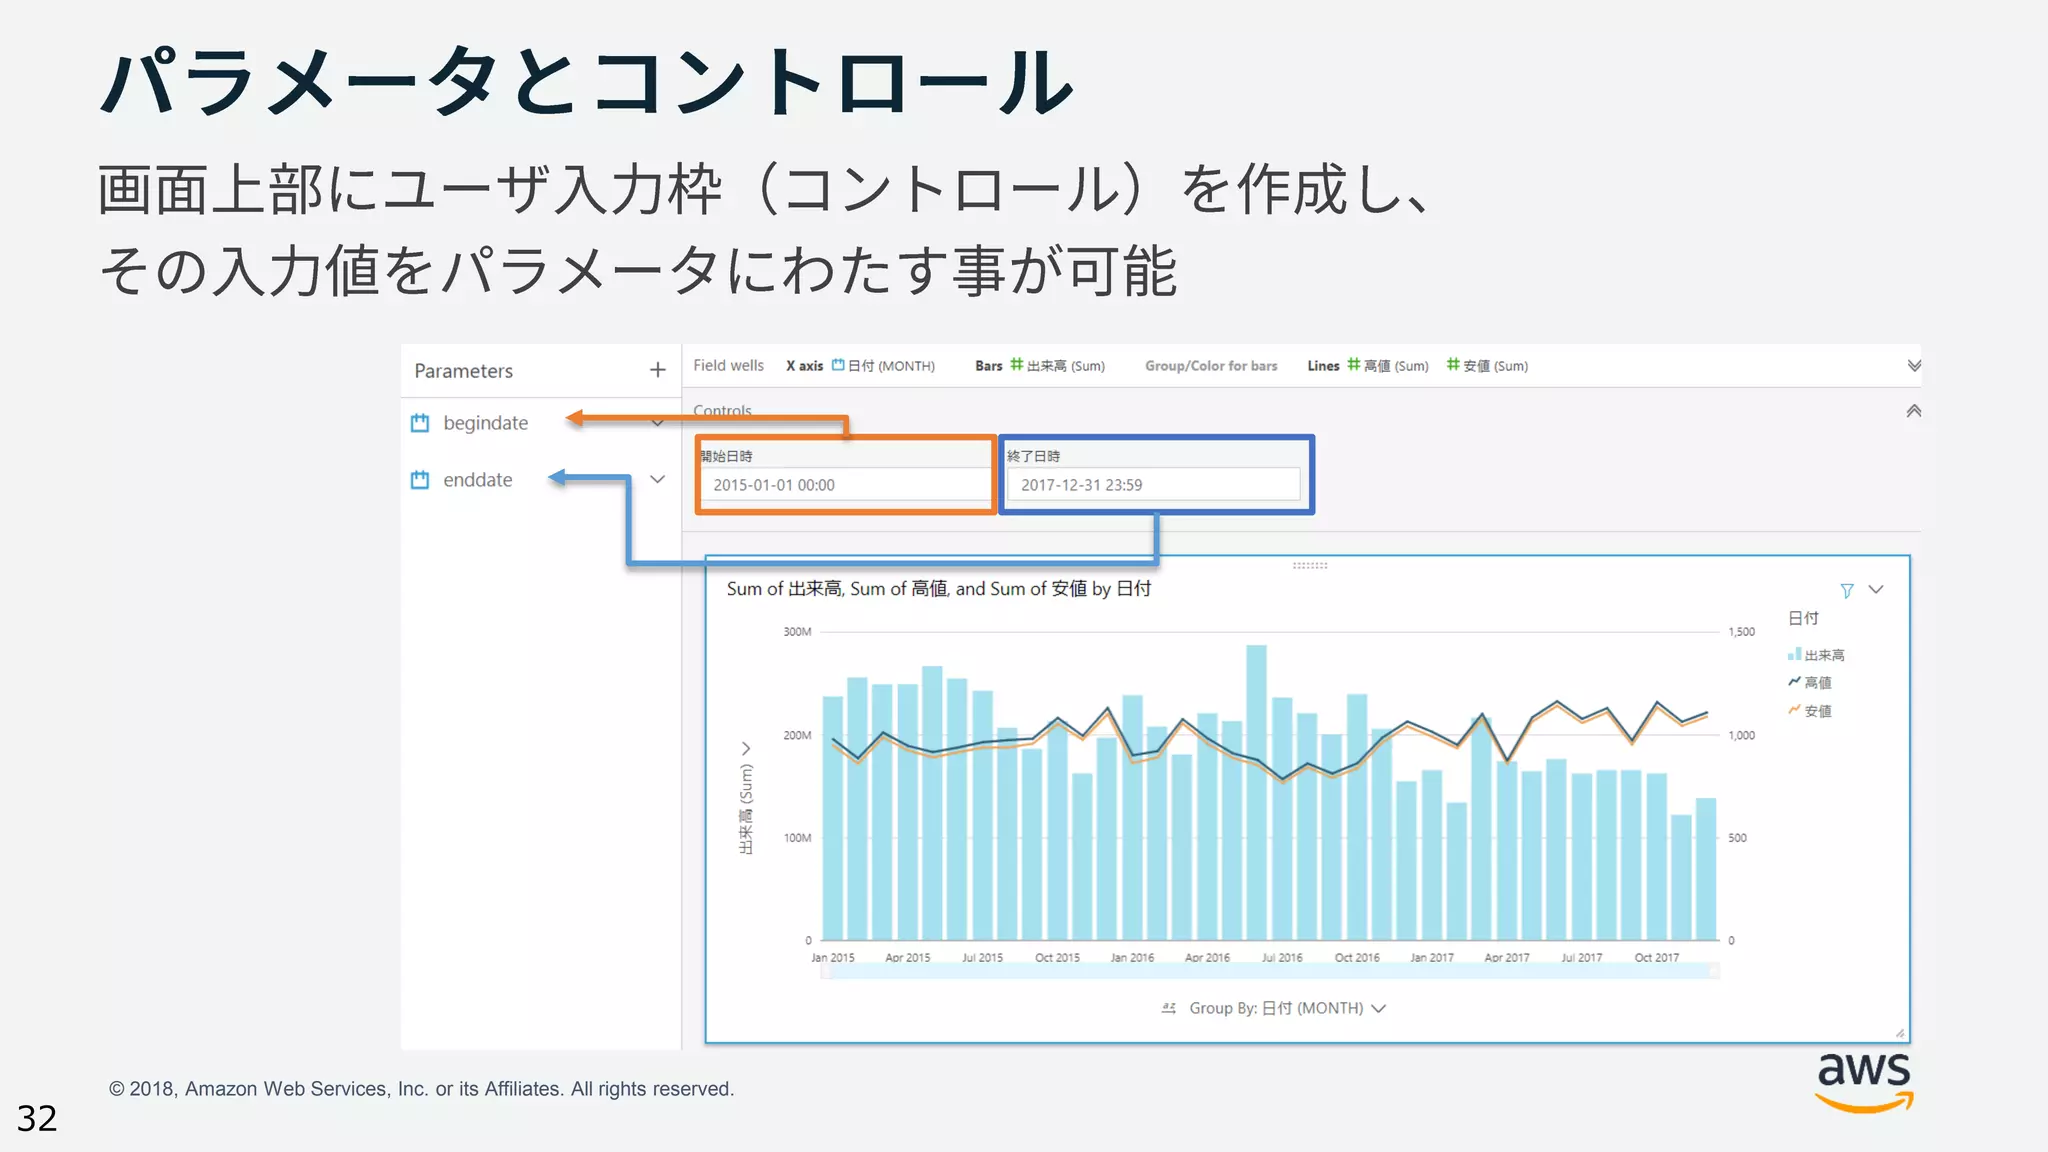Click the begindate calendar icon

click(420, 423)
